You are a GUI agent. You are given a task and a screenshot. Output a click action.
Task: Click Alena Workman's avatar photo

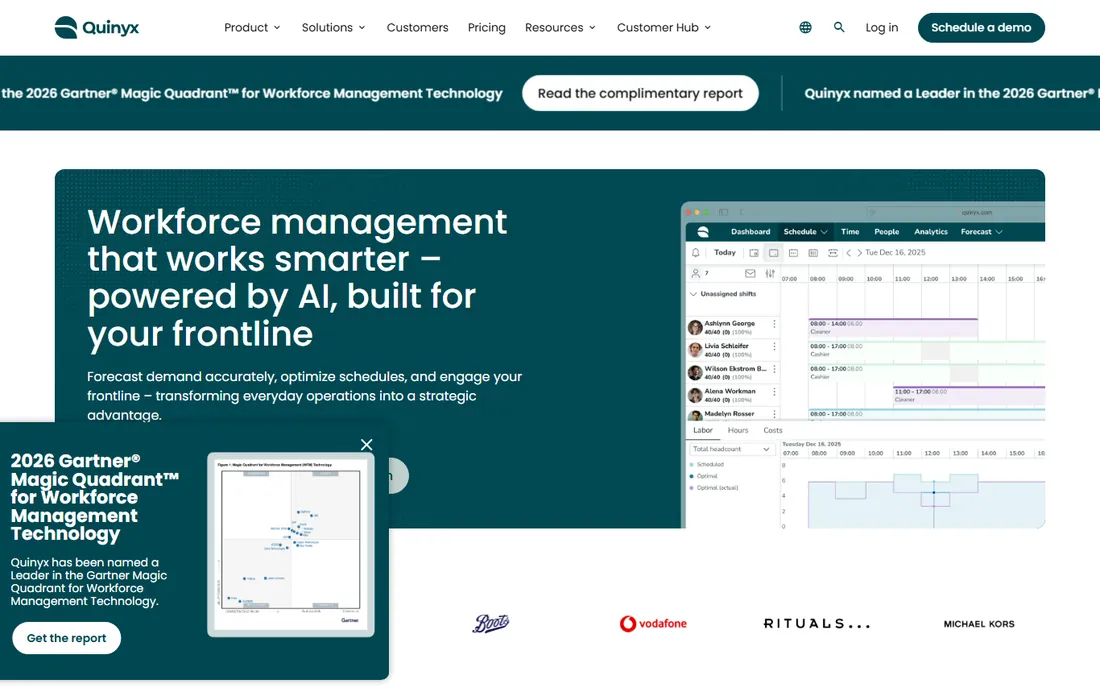point(695,395)
